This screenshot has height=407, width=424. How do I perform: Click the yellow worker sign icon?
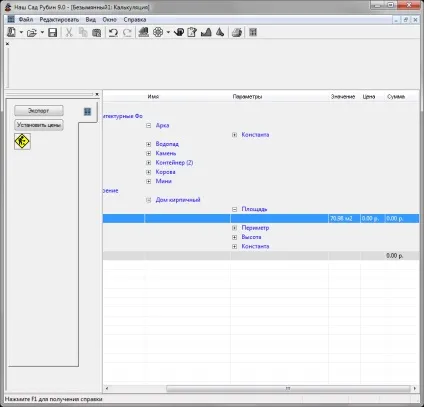coord(22,141)
